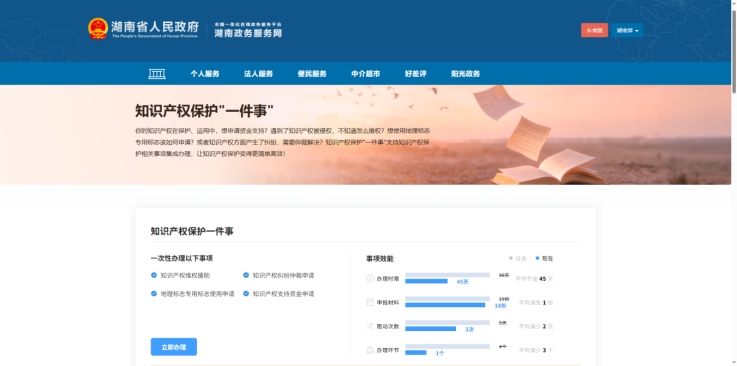Toggle the check mark for 知识产权纠纷仲裁申请
Viewport: 737px width, 366px height.
click(246, 275)
